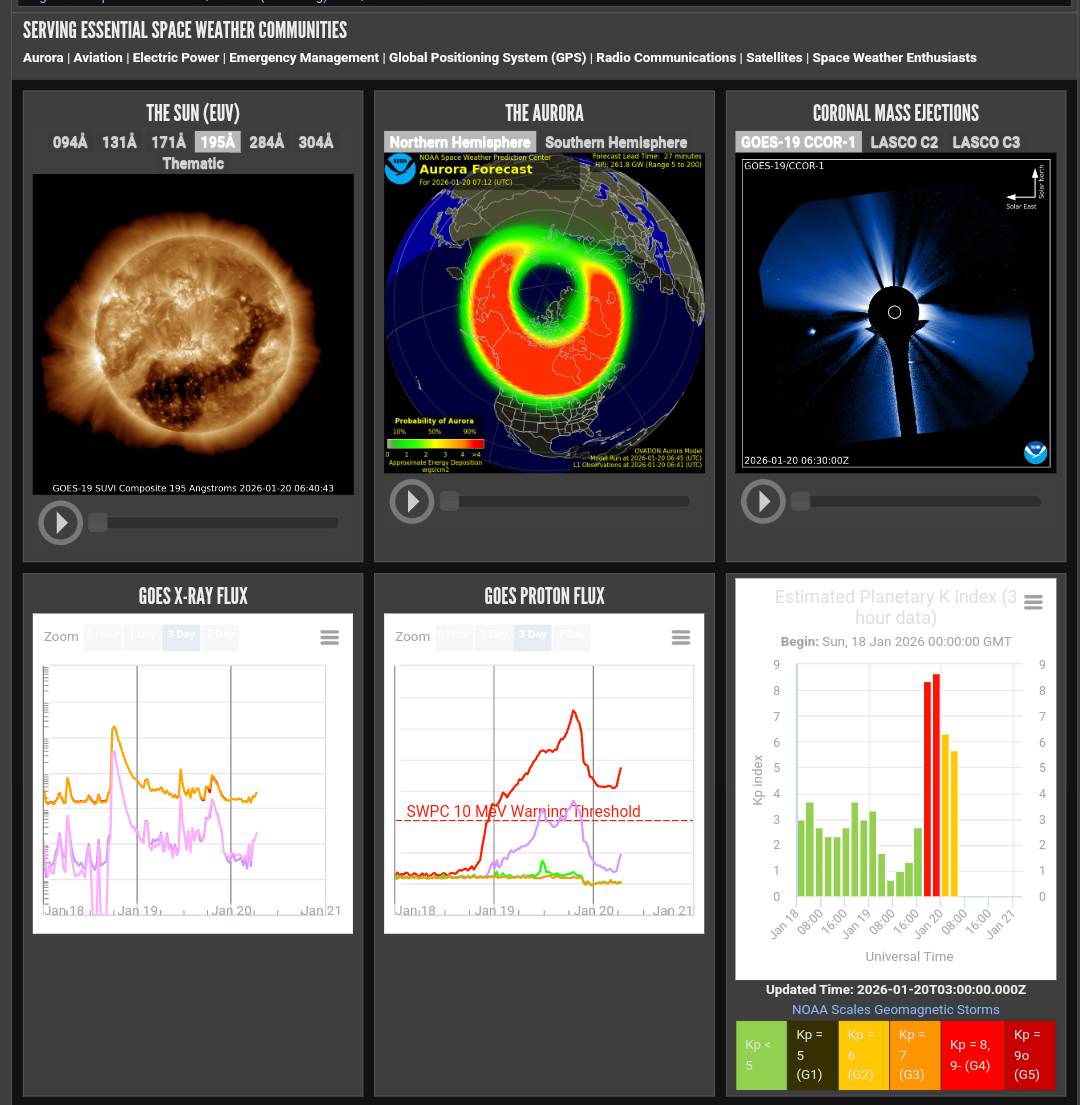Set Proton Flux zoom to 1 Day
1080x1105 pixels.
coord(495,636)
